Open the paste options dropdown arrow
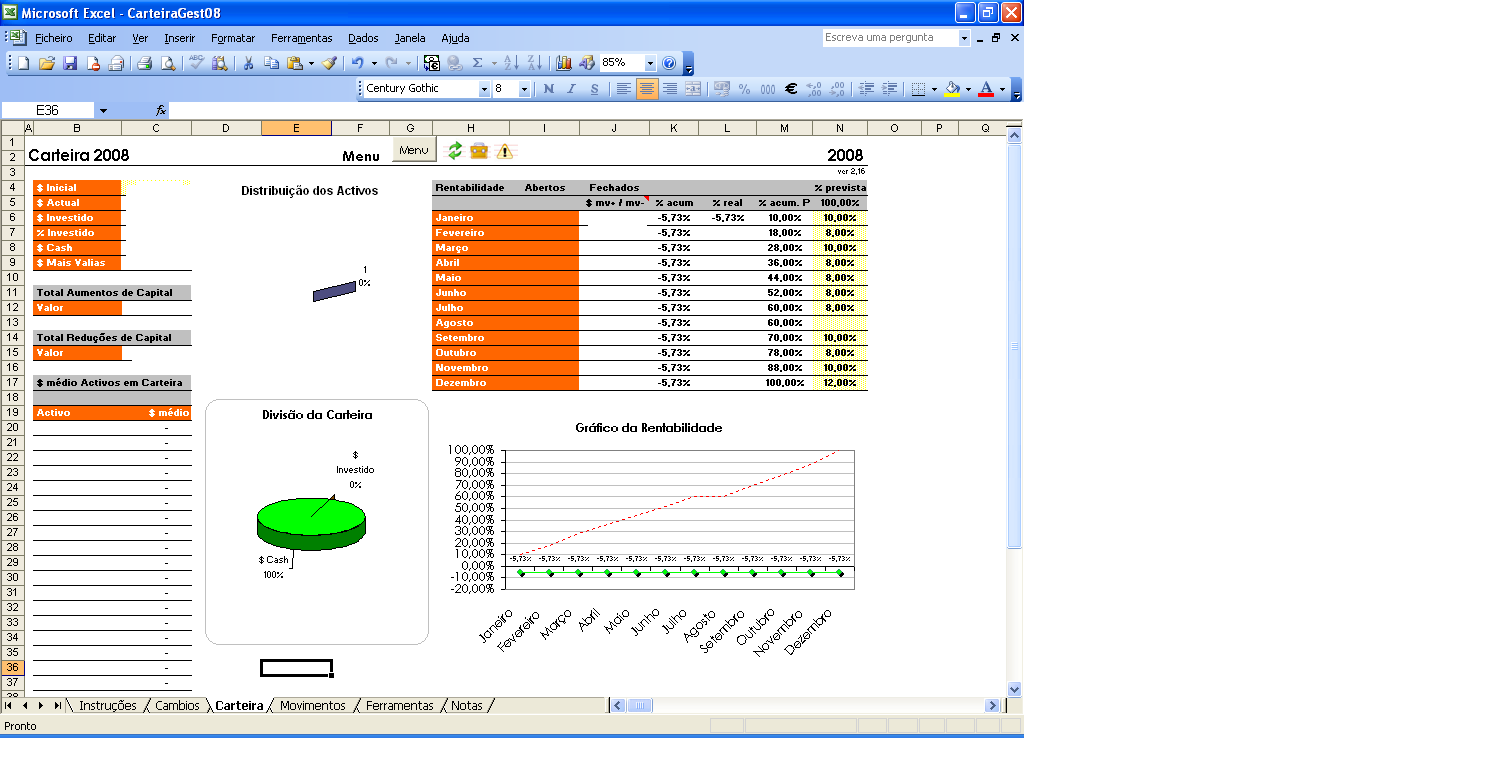Screen dimensions: 1498x768 (x=311, y=63)
